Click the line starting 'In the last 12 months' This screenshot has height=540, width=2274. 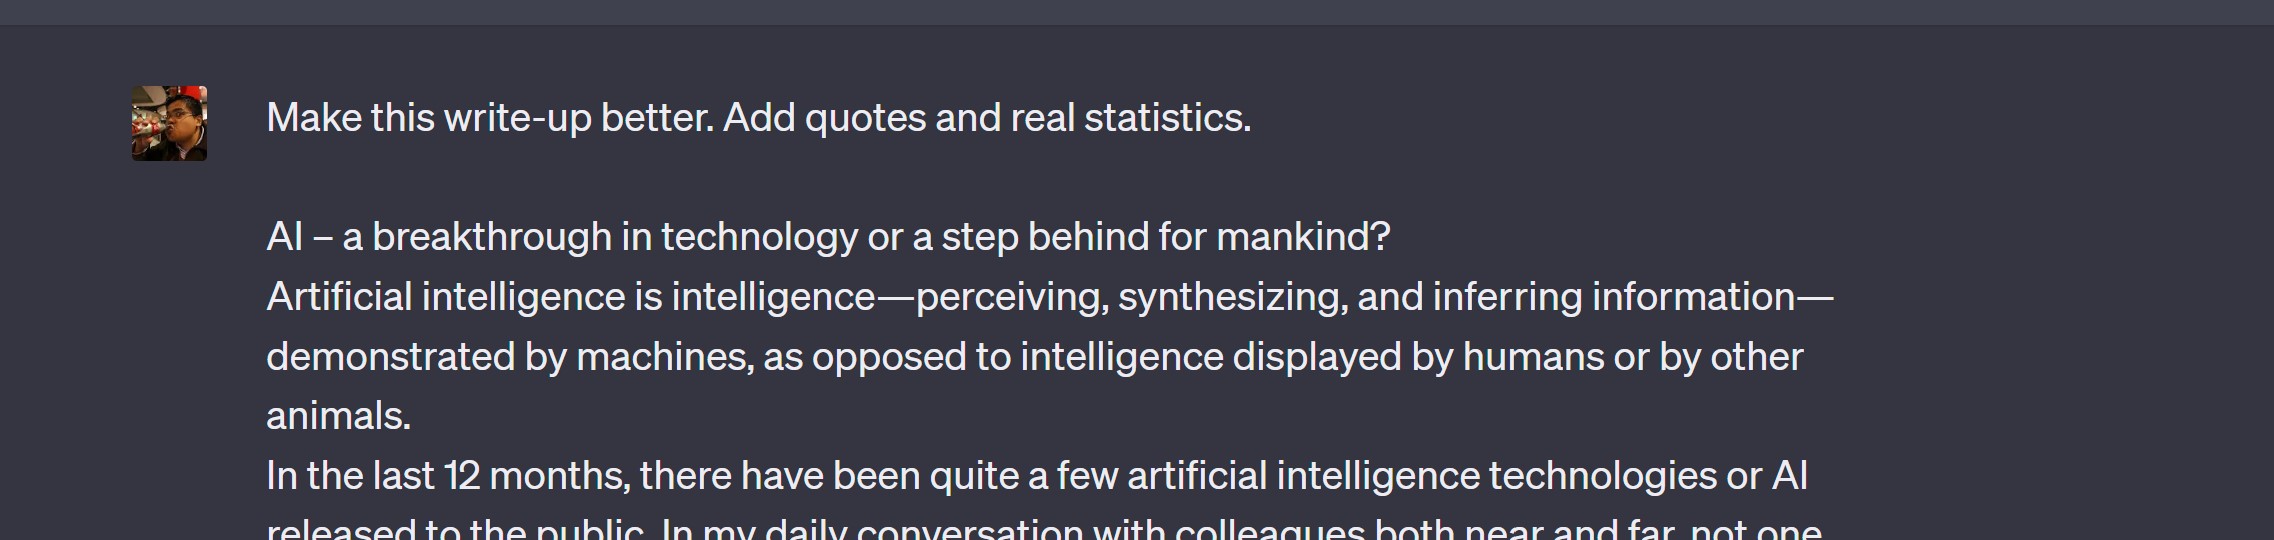(x=1037, y=476)
